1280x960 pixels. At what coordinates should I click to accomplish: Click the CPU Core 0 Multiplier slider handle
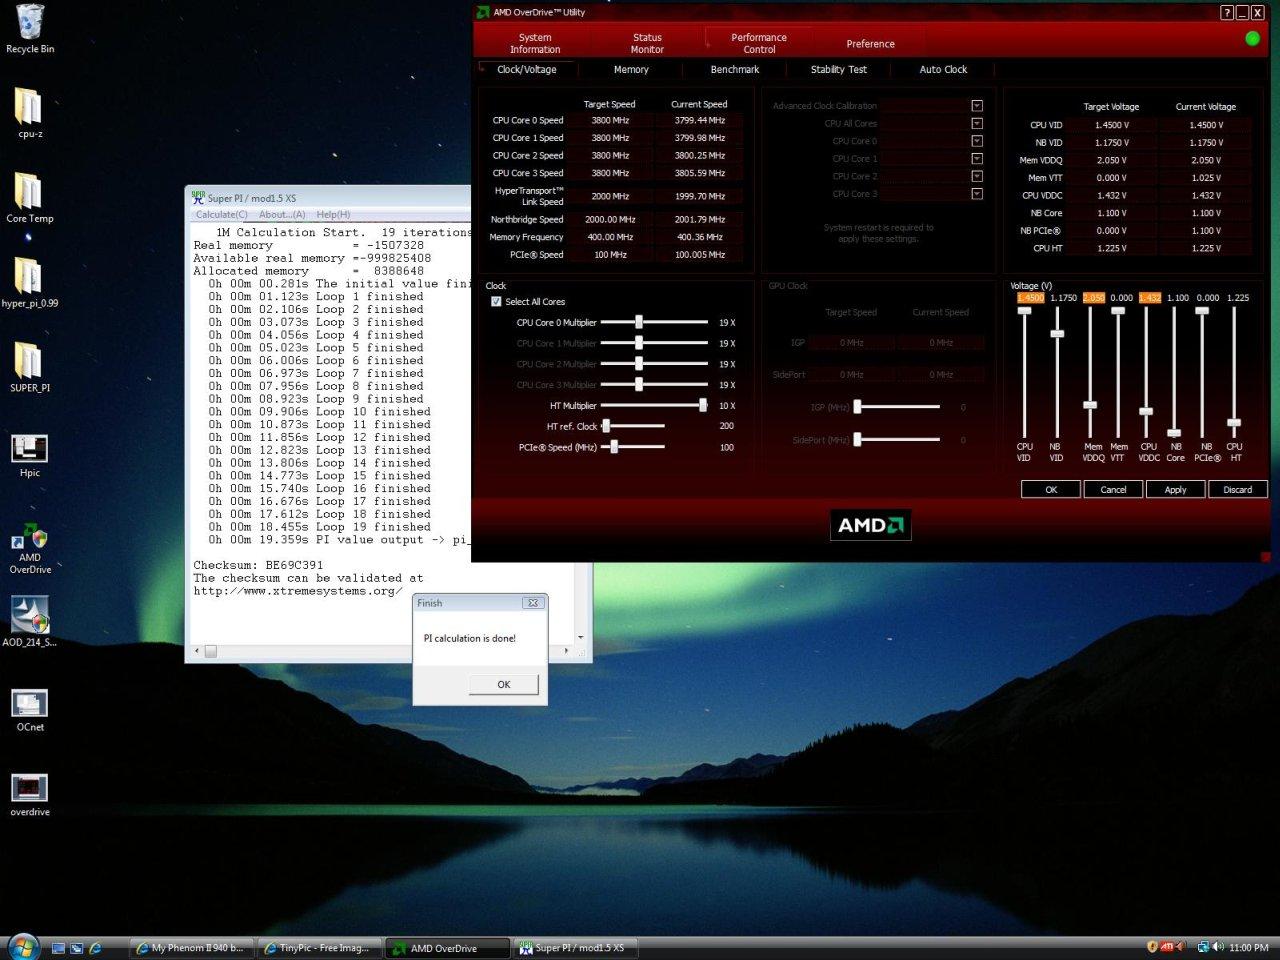click(x=638, y=322)
